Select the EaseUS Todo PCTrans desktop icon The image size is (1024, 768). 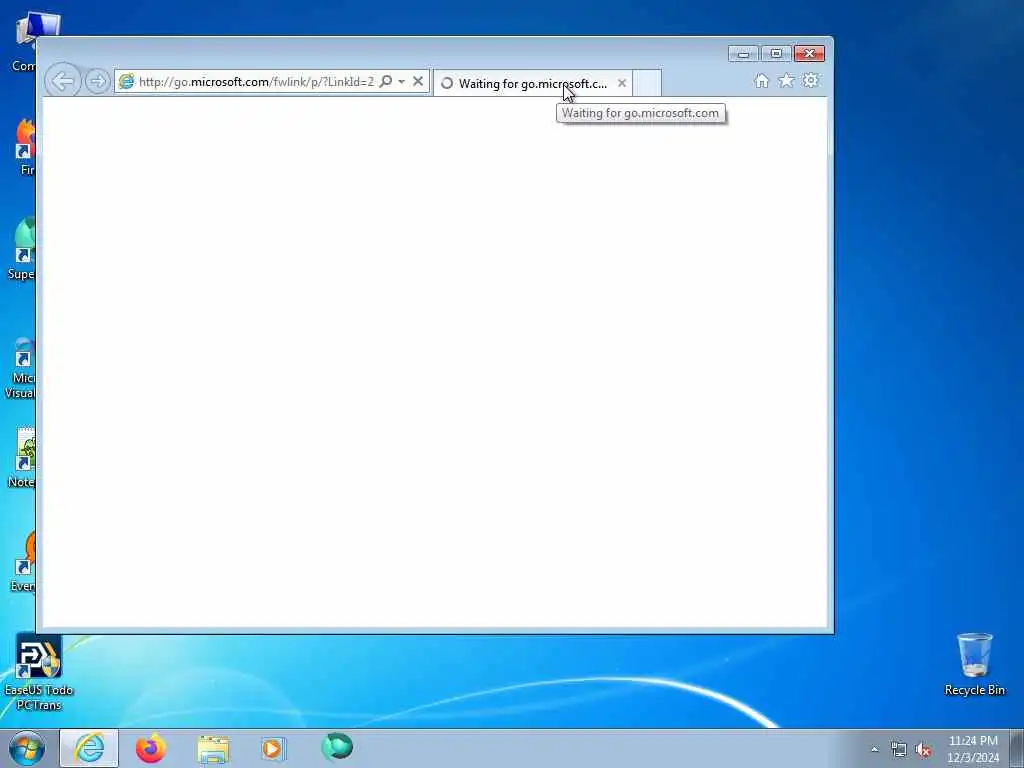coord(39,673)
